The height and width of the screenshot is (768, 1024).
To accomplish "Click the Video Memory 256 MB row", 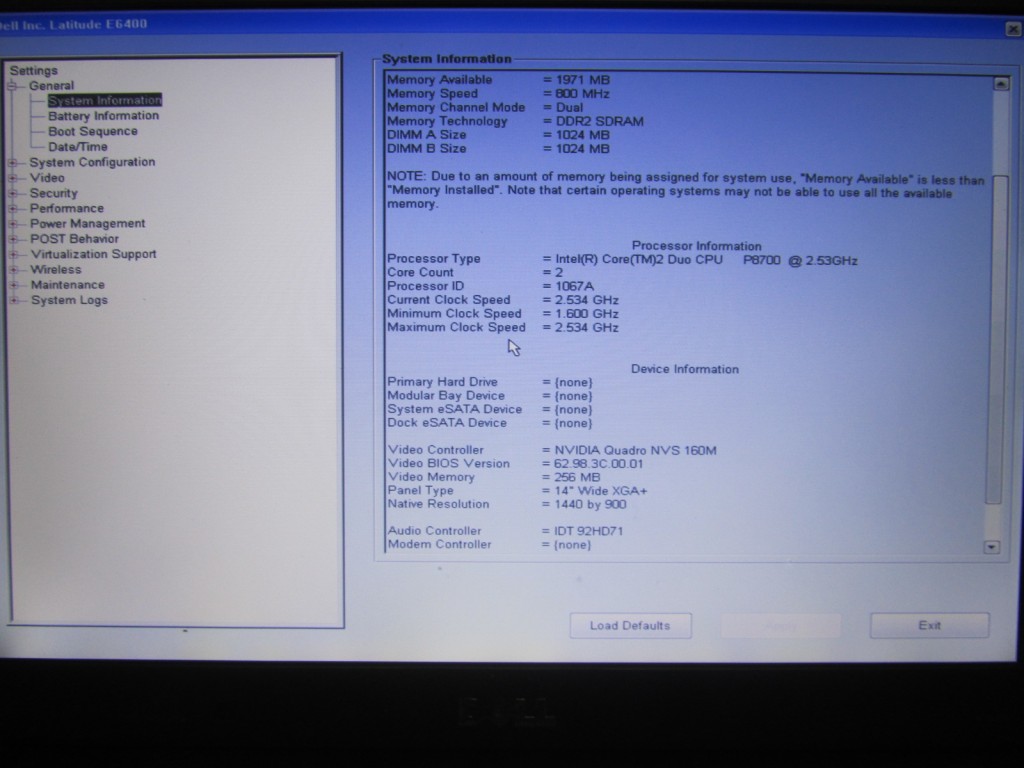I will tap(494, 477).
